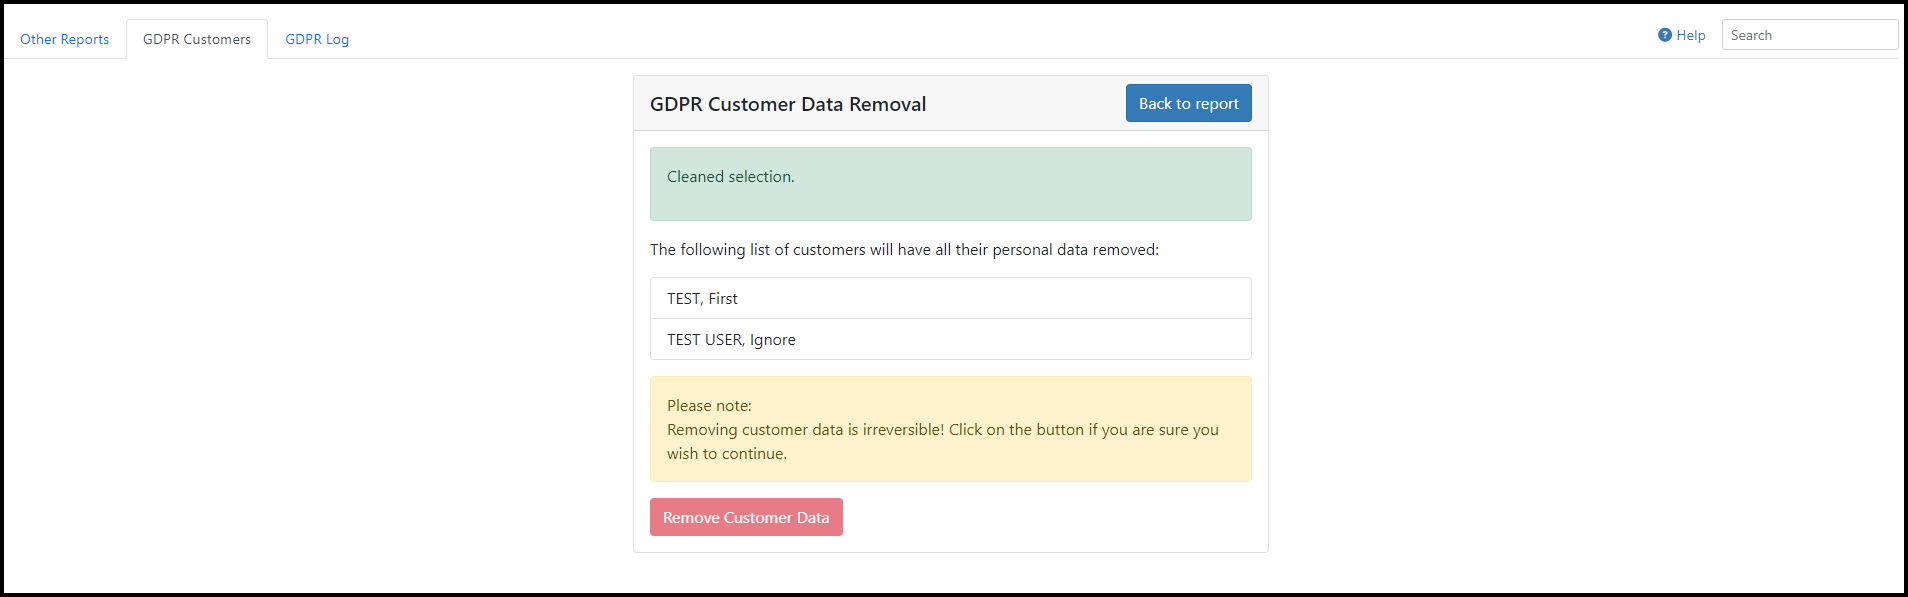
Task: Click the blank panel area beside the Remove button
Action: tap(1047, 517)
